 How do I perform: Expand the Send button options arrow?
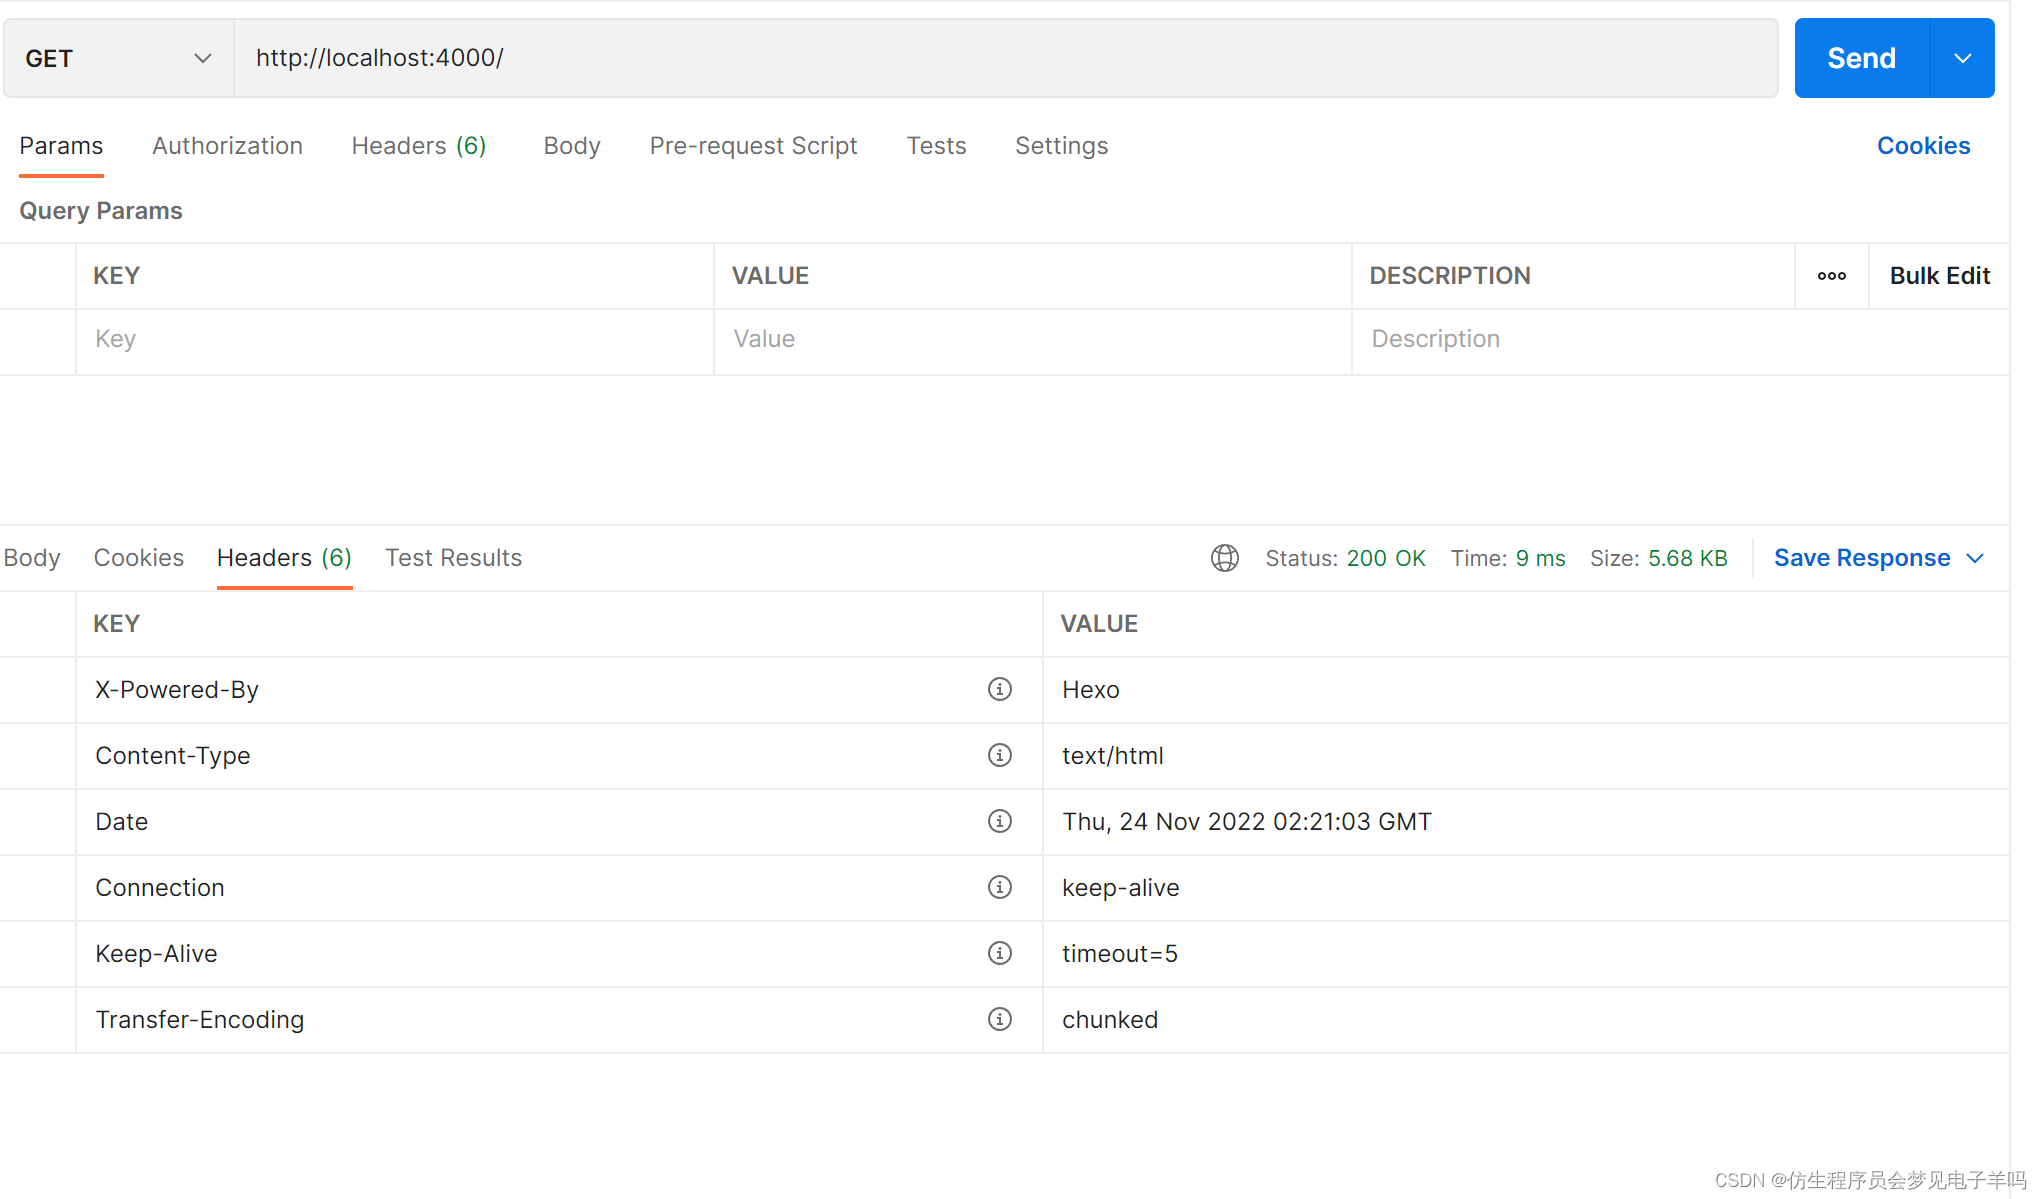click(1962, 58)
